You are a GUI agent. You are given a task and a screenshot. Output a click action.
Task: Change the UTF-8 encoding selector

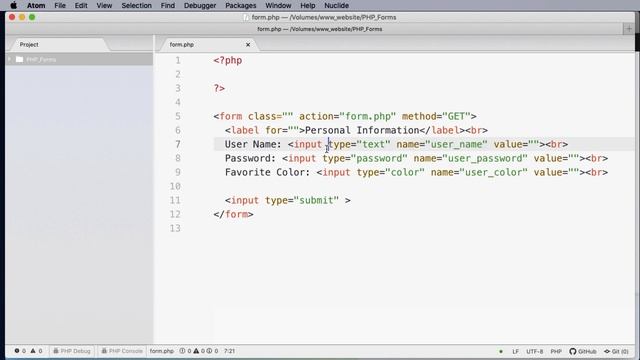click(x=534, y=351)
